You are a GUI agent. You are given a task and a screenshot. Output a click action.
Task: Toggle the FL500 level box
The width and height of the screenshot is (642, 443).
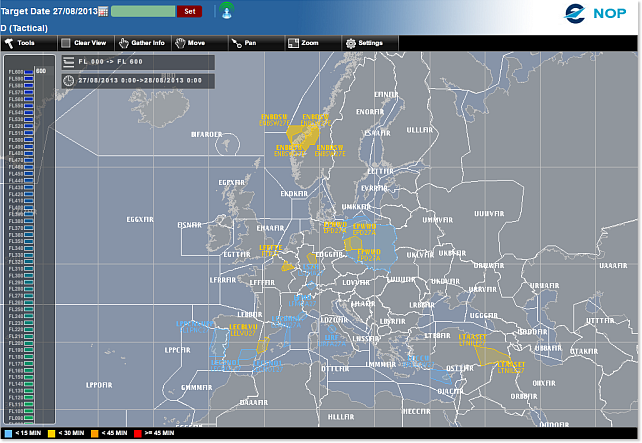29,139
